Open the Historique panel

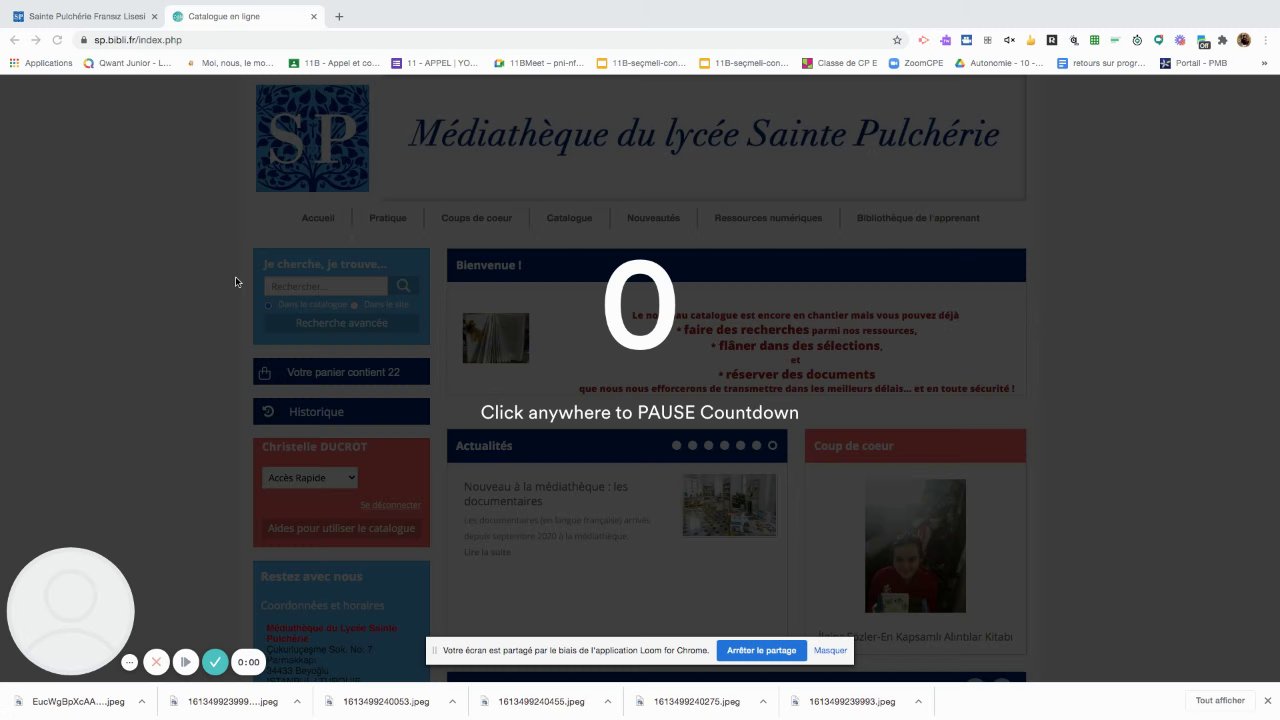coord(341,411)
